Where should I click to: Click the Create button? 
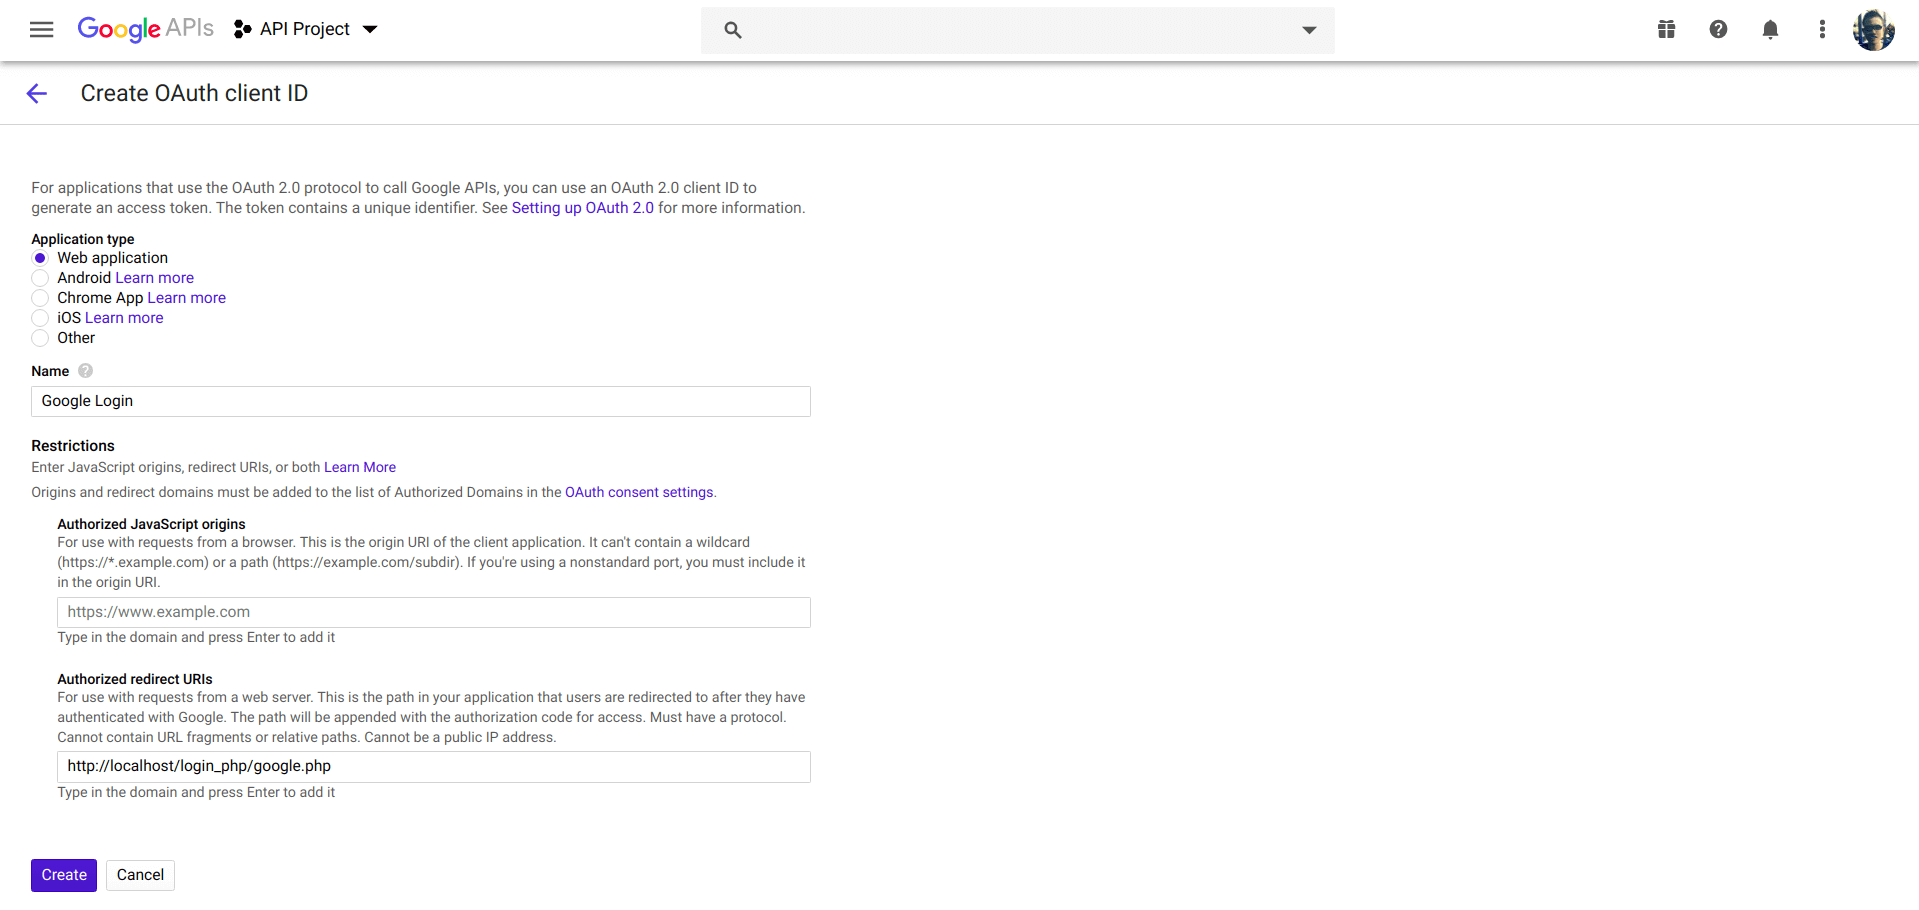64,875
